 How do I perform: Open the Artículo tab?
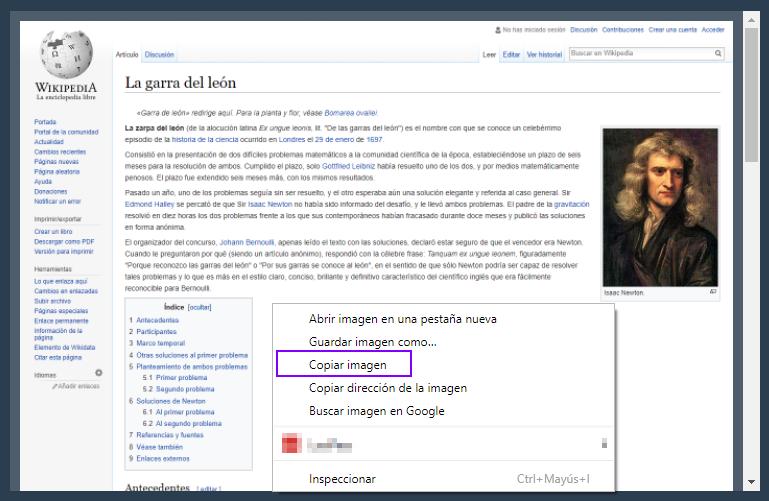[127, 54]
